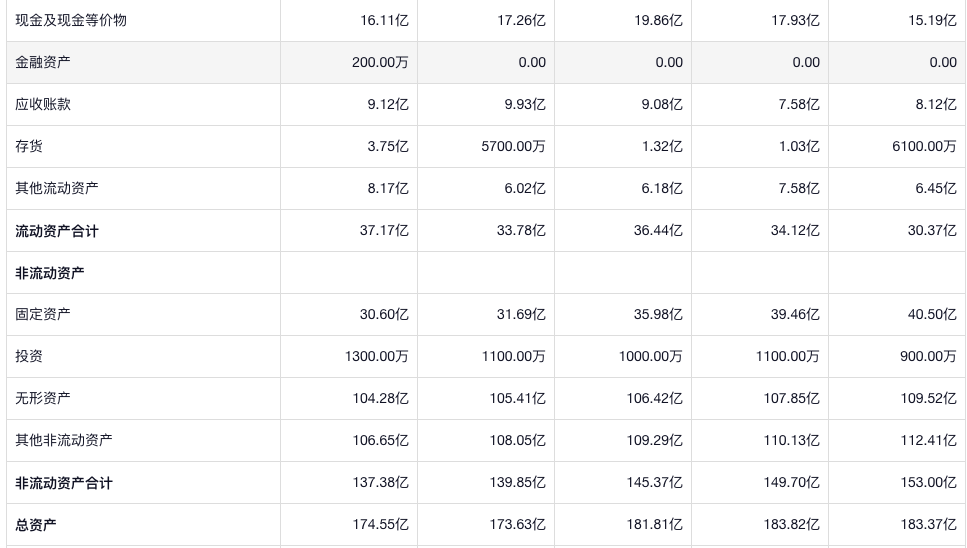The height and width of the screenshot is (548, 967).
Task: Click the 5700.00万 inventory cell
Action: point(513,146)
